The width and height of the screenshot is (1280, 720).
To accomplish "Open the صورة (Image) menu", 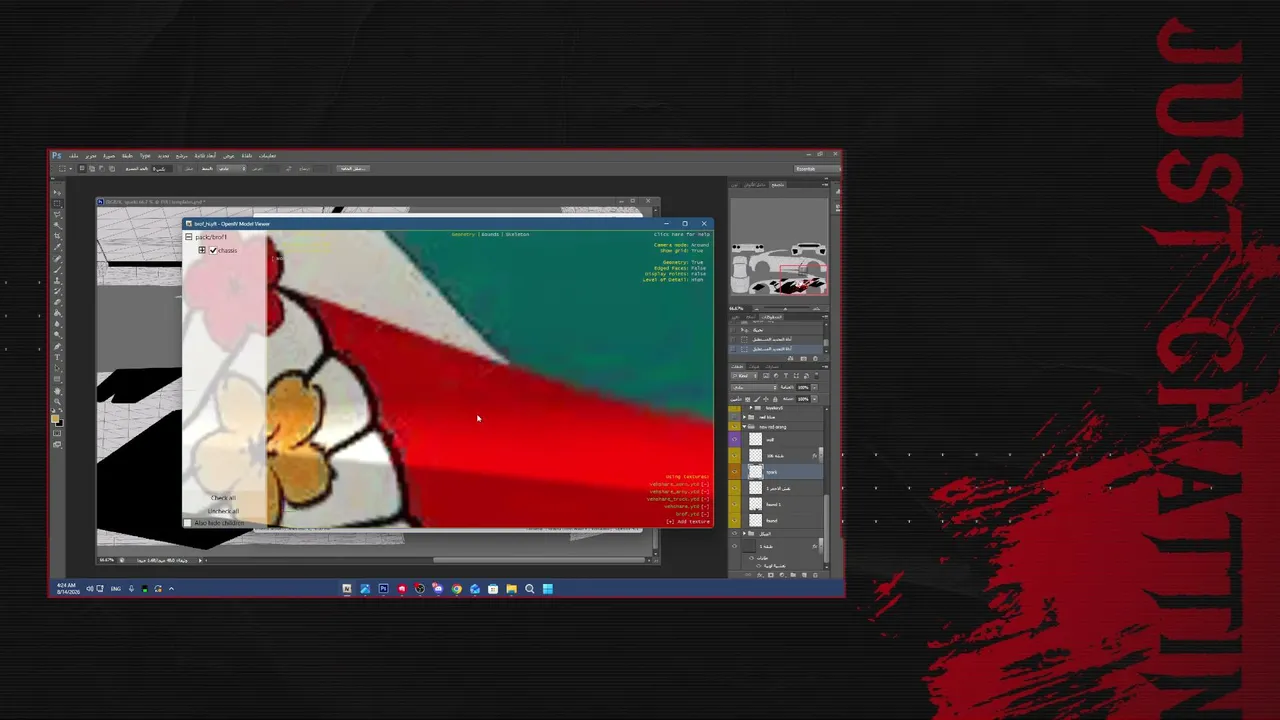I will (109, 156).
